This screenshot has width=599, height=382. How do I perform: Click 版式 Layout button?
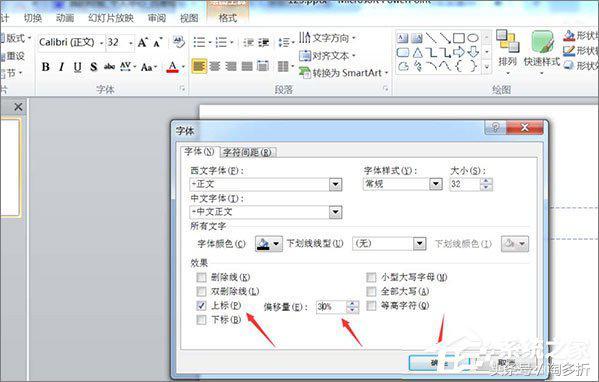[16, 38]
